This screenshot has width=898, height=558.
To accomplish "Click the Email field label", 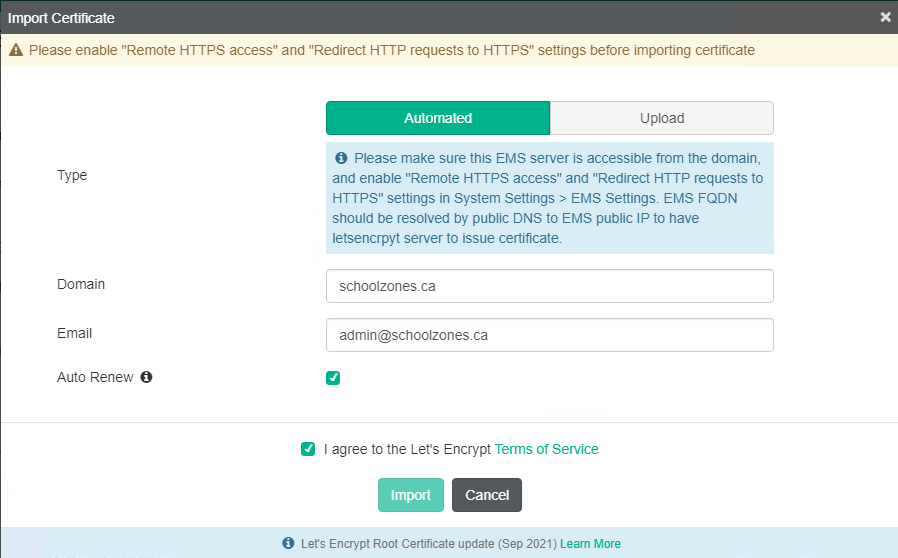I will [75, 333].
